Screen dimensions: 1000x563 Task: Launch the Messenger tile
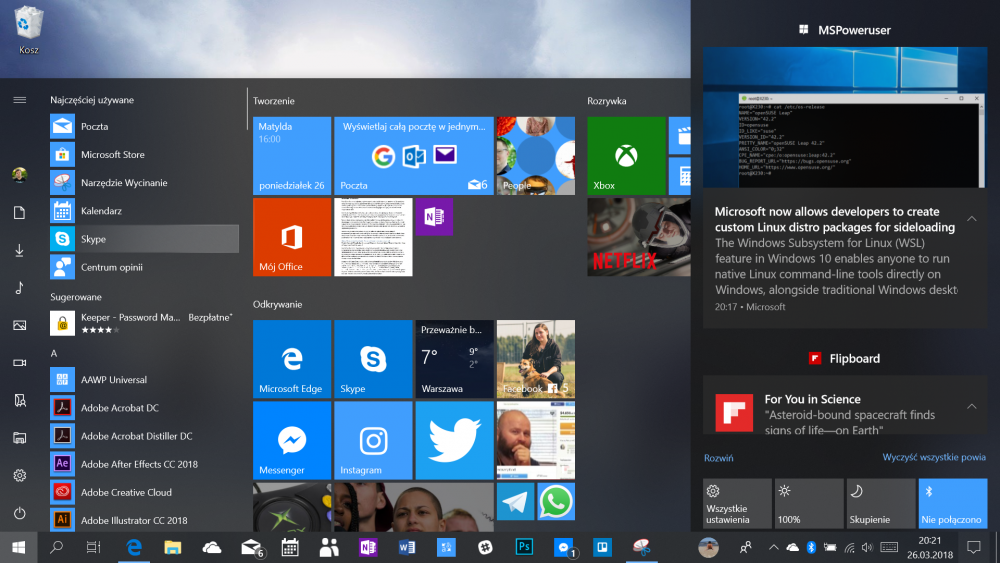click(292, 441)
